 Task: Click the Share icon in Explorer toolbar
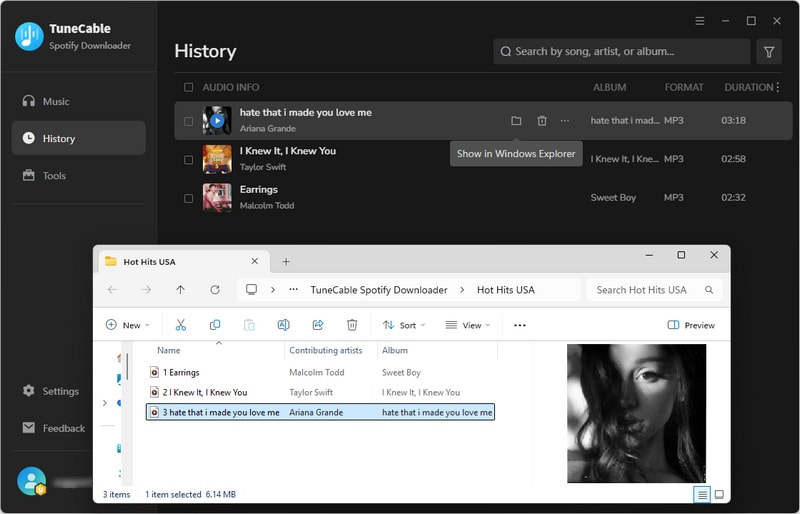coord(318,325)
